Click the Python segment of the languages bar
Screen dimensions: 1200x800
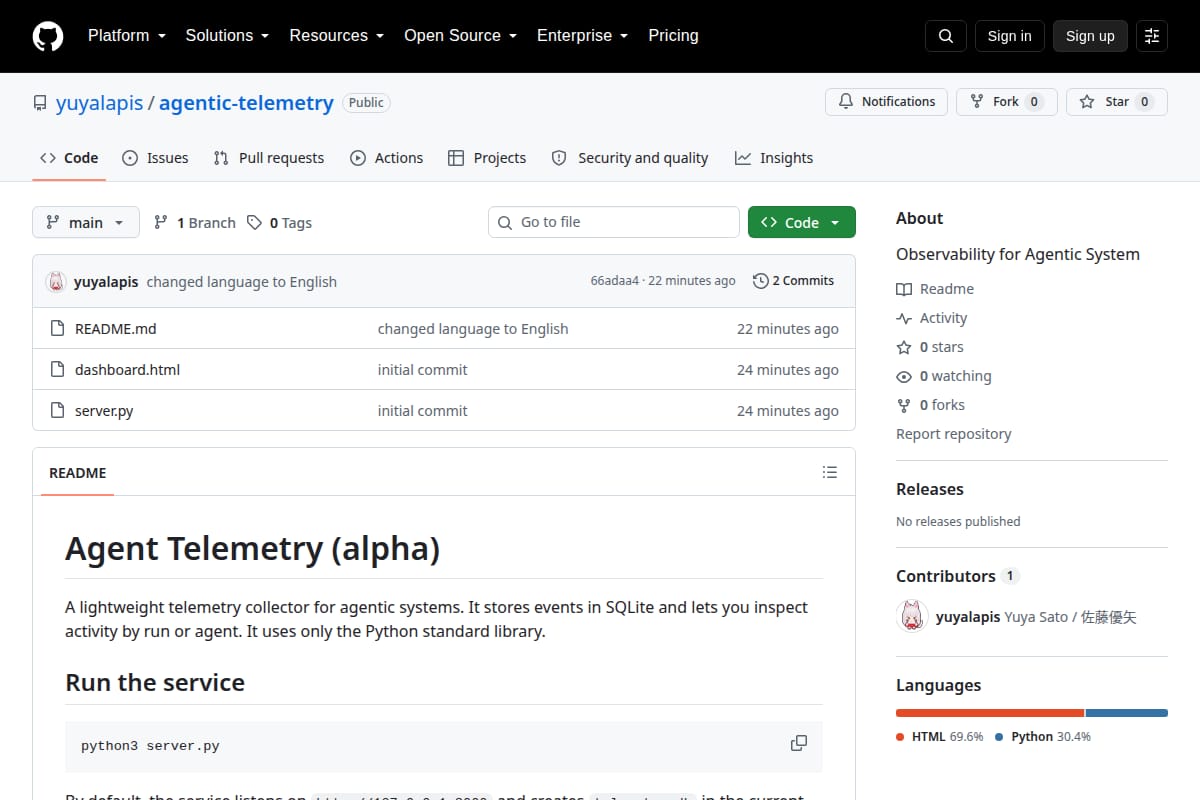pyautogui.click(x=1127, y=713)
